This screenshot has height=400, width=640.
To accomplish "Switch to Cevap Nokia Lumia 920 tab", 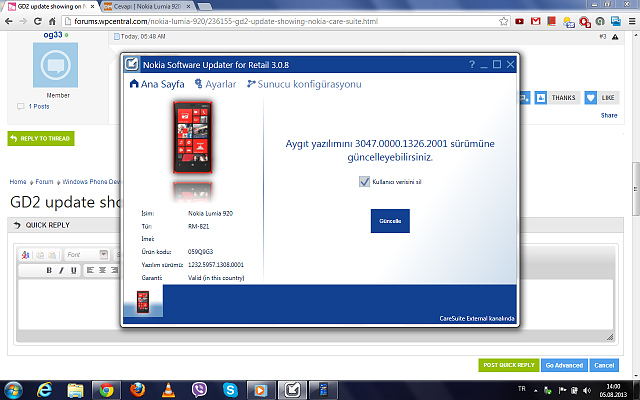I will 147,7.
